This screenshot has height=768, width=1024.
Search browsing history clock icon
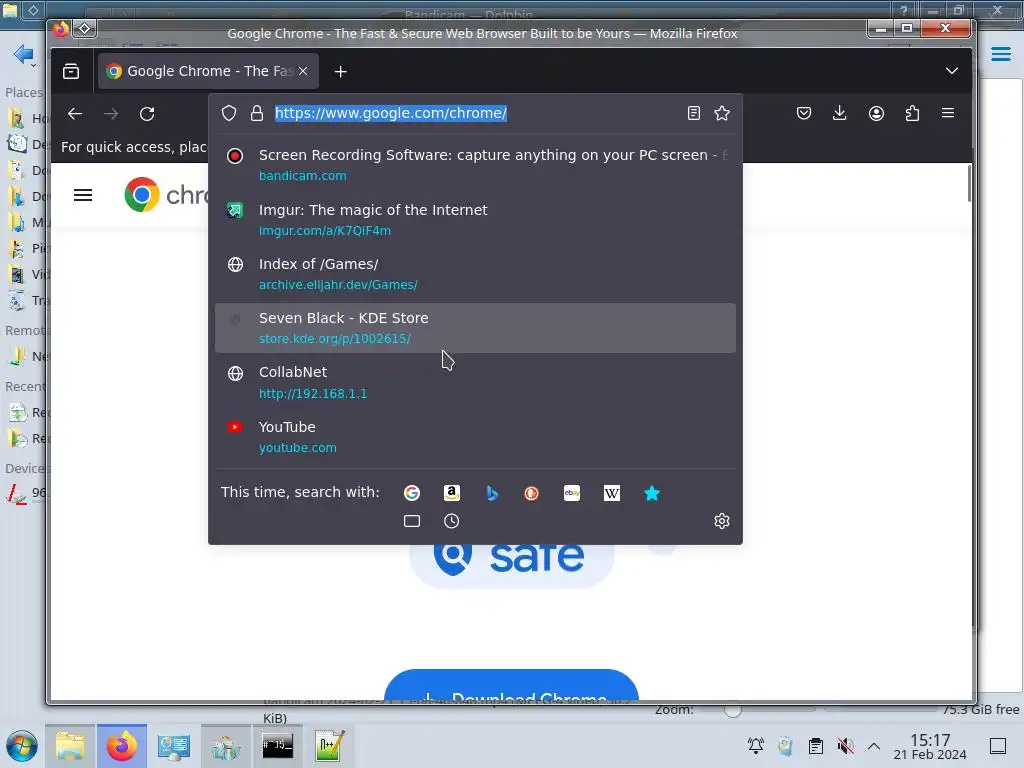452,521
